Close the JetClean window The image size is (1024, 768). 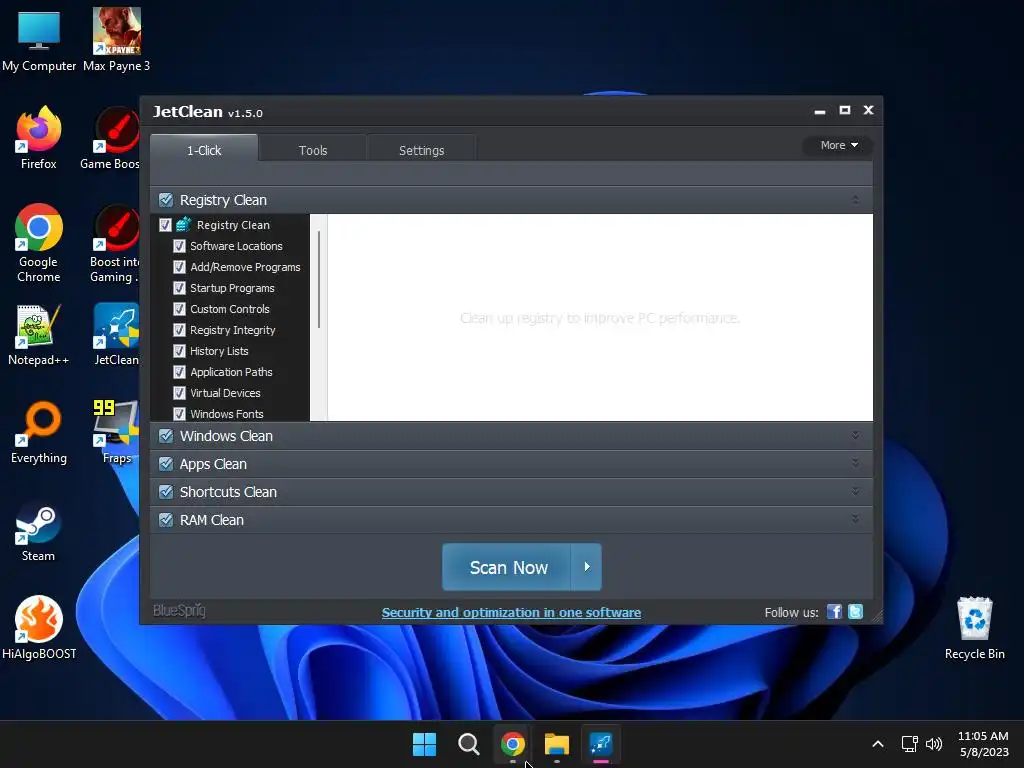pos(868,110)
